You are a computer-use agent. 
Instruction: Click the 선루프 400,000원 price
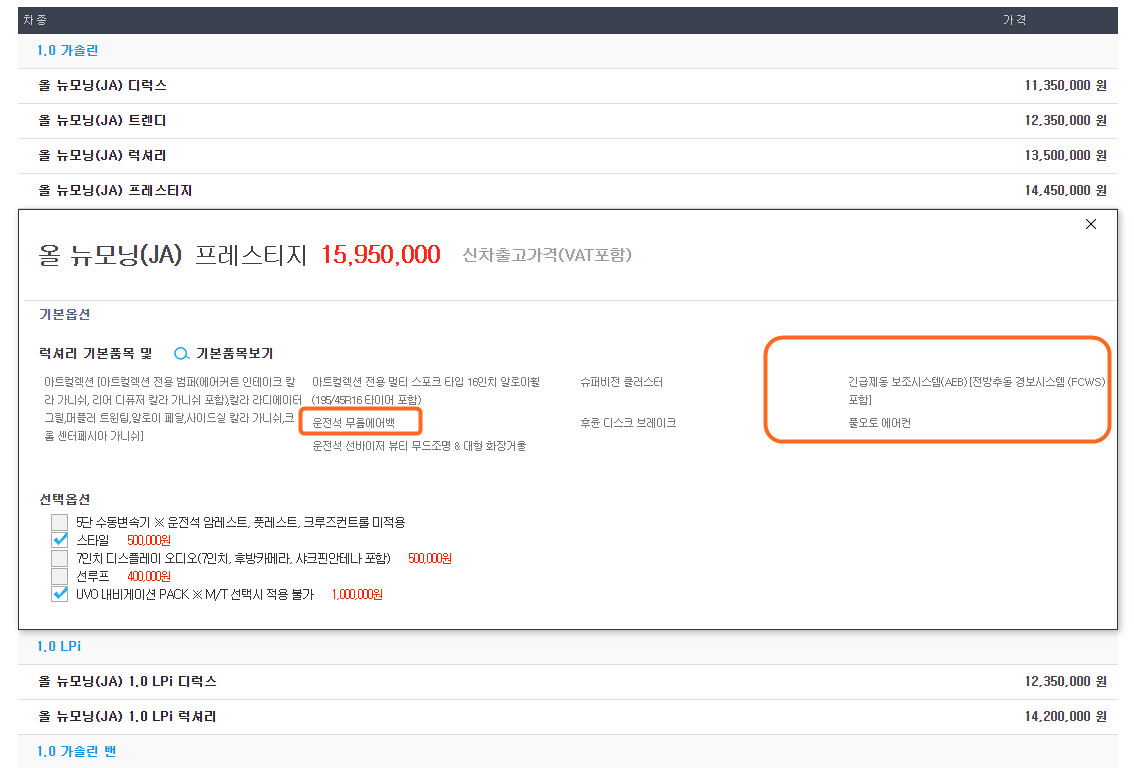(149, 576)
